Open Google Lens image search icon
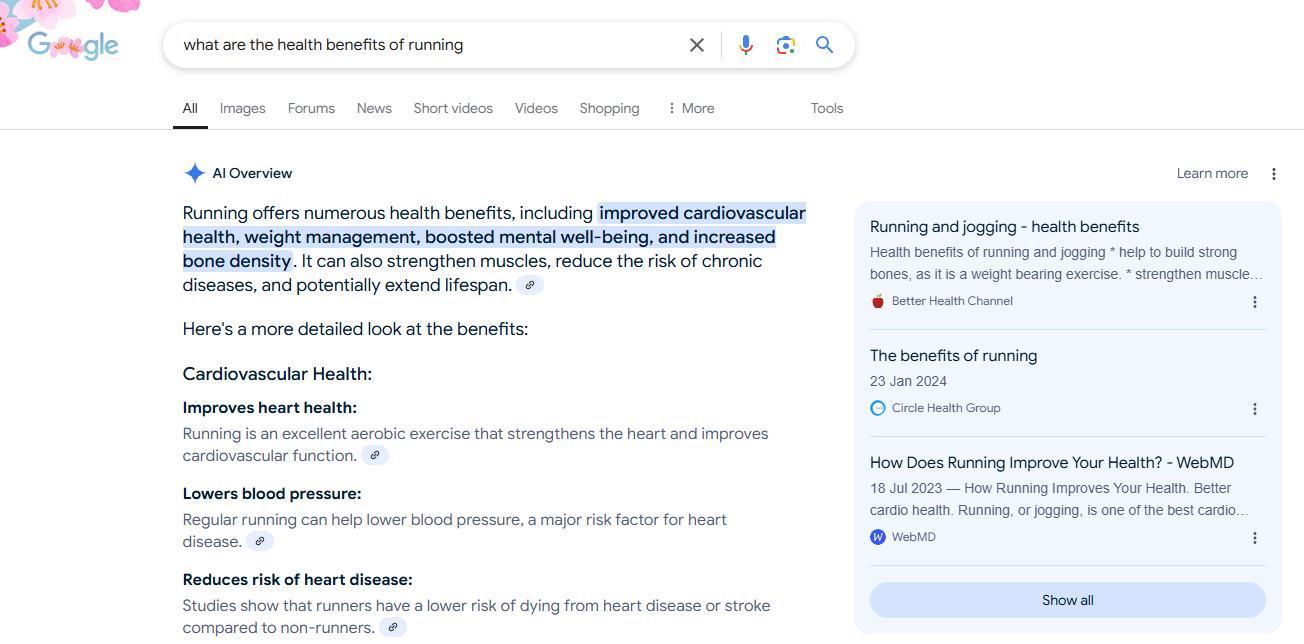The width and height of the screenshot is (1304, 644). coord(786,45)
